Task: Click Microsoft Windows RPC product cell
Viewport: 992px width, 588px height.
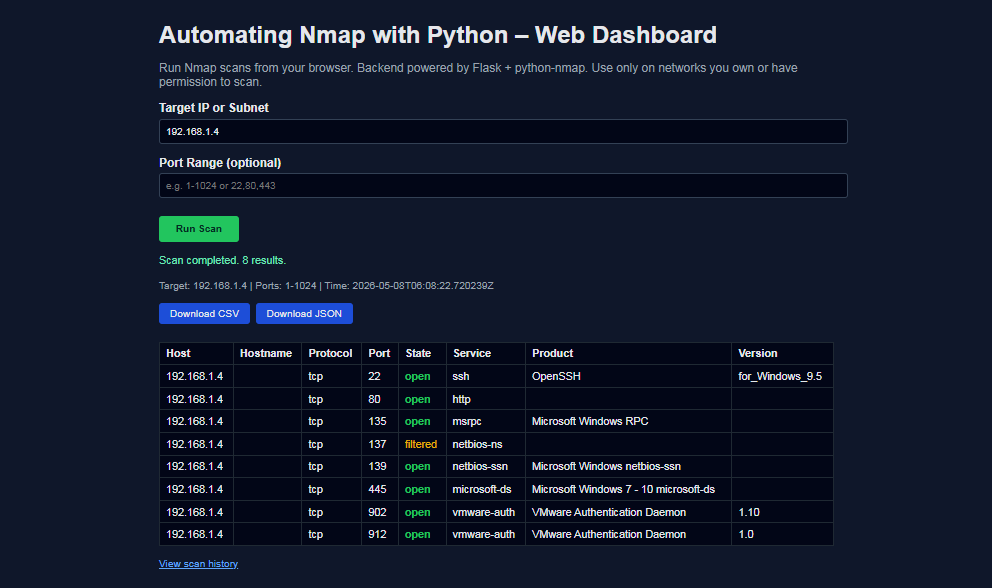Action: coord(628,421)
